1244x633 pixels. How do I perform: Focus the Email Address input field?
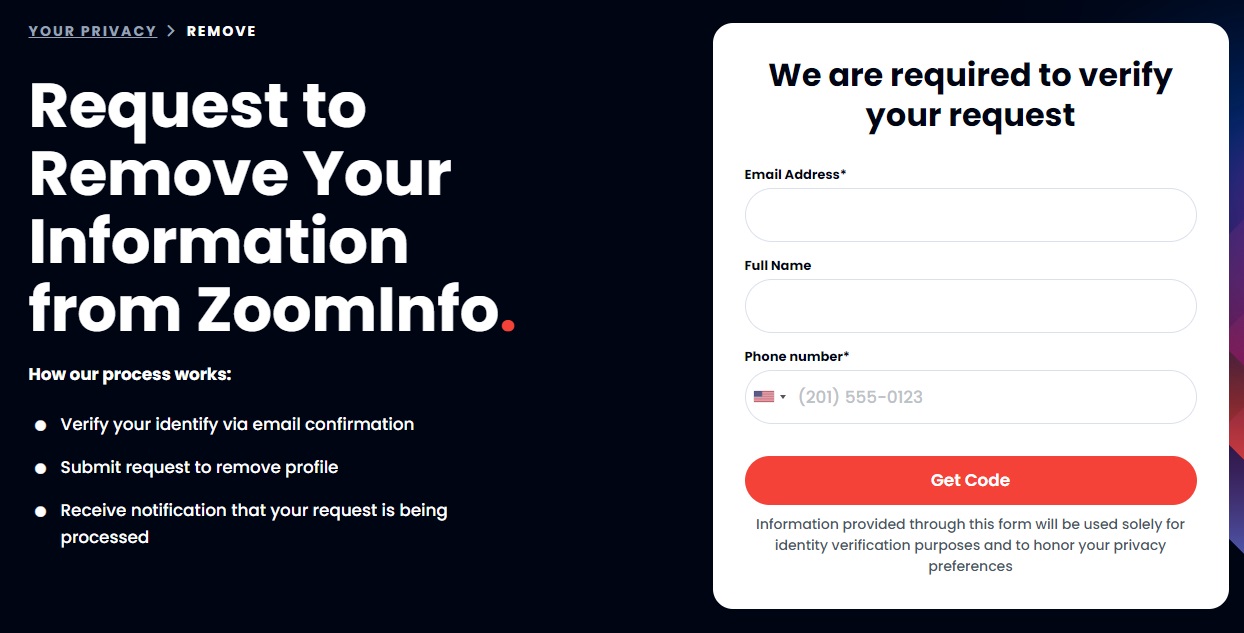click(970, 214)
